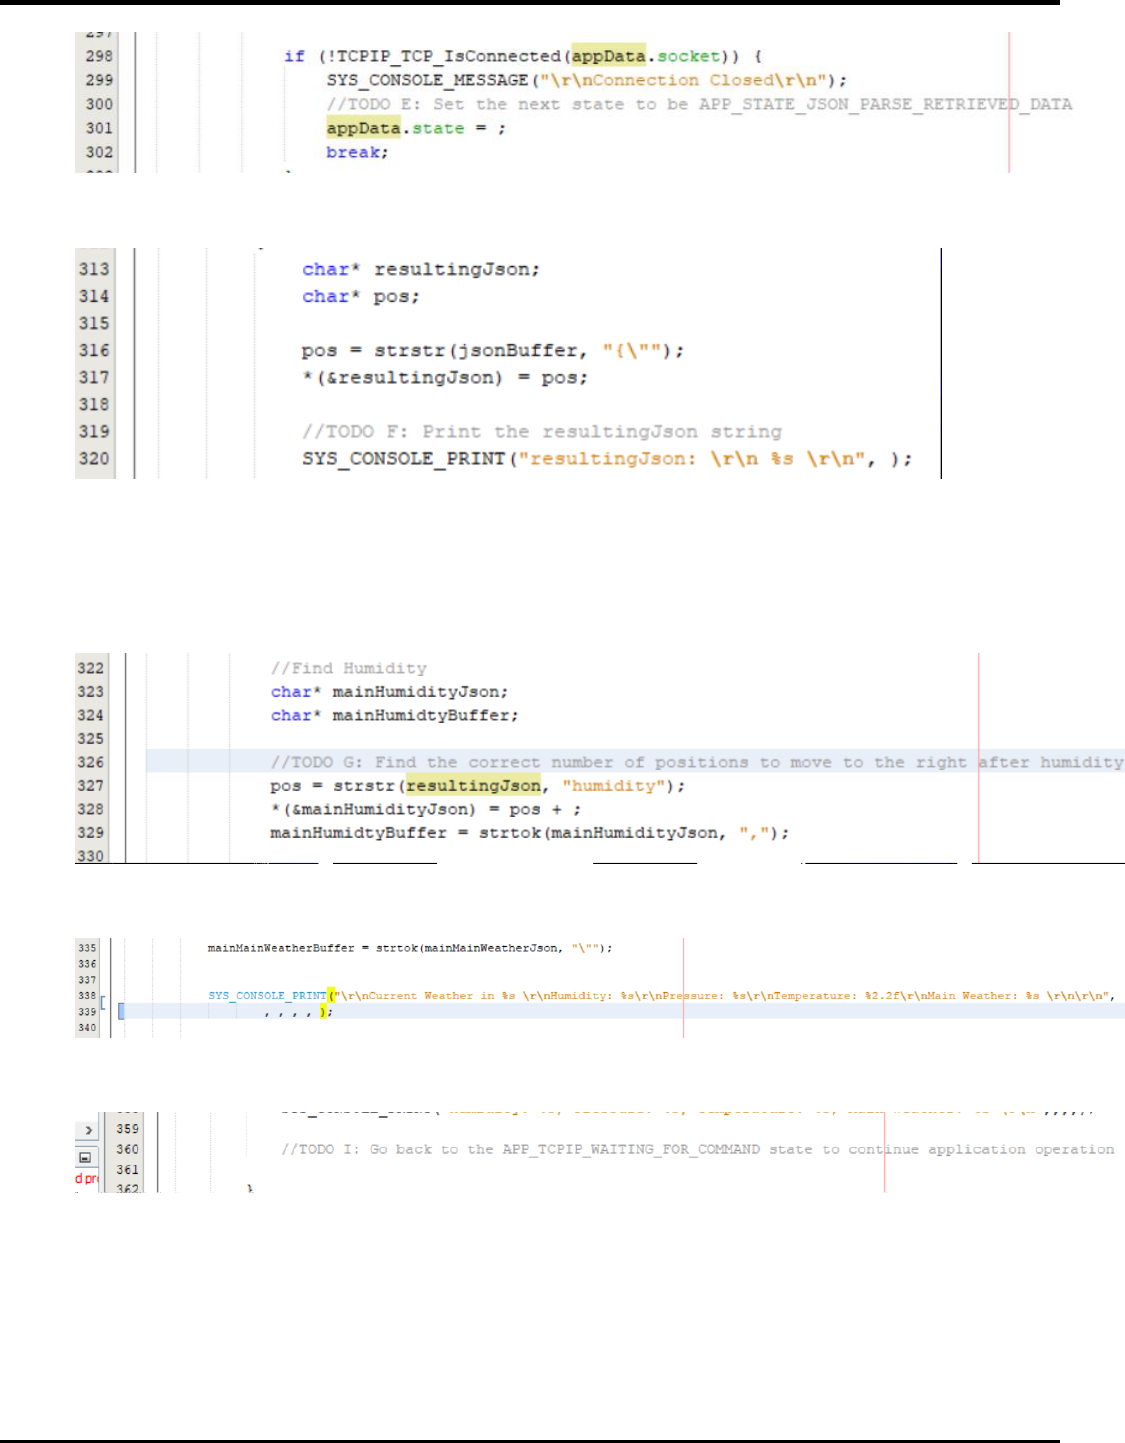The height and width of the screenshot is (1443, 1125).
Task: Click line number 329 in the gutter
Action: 90,832
